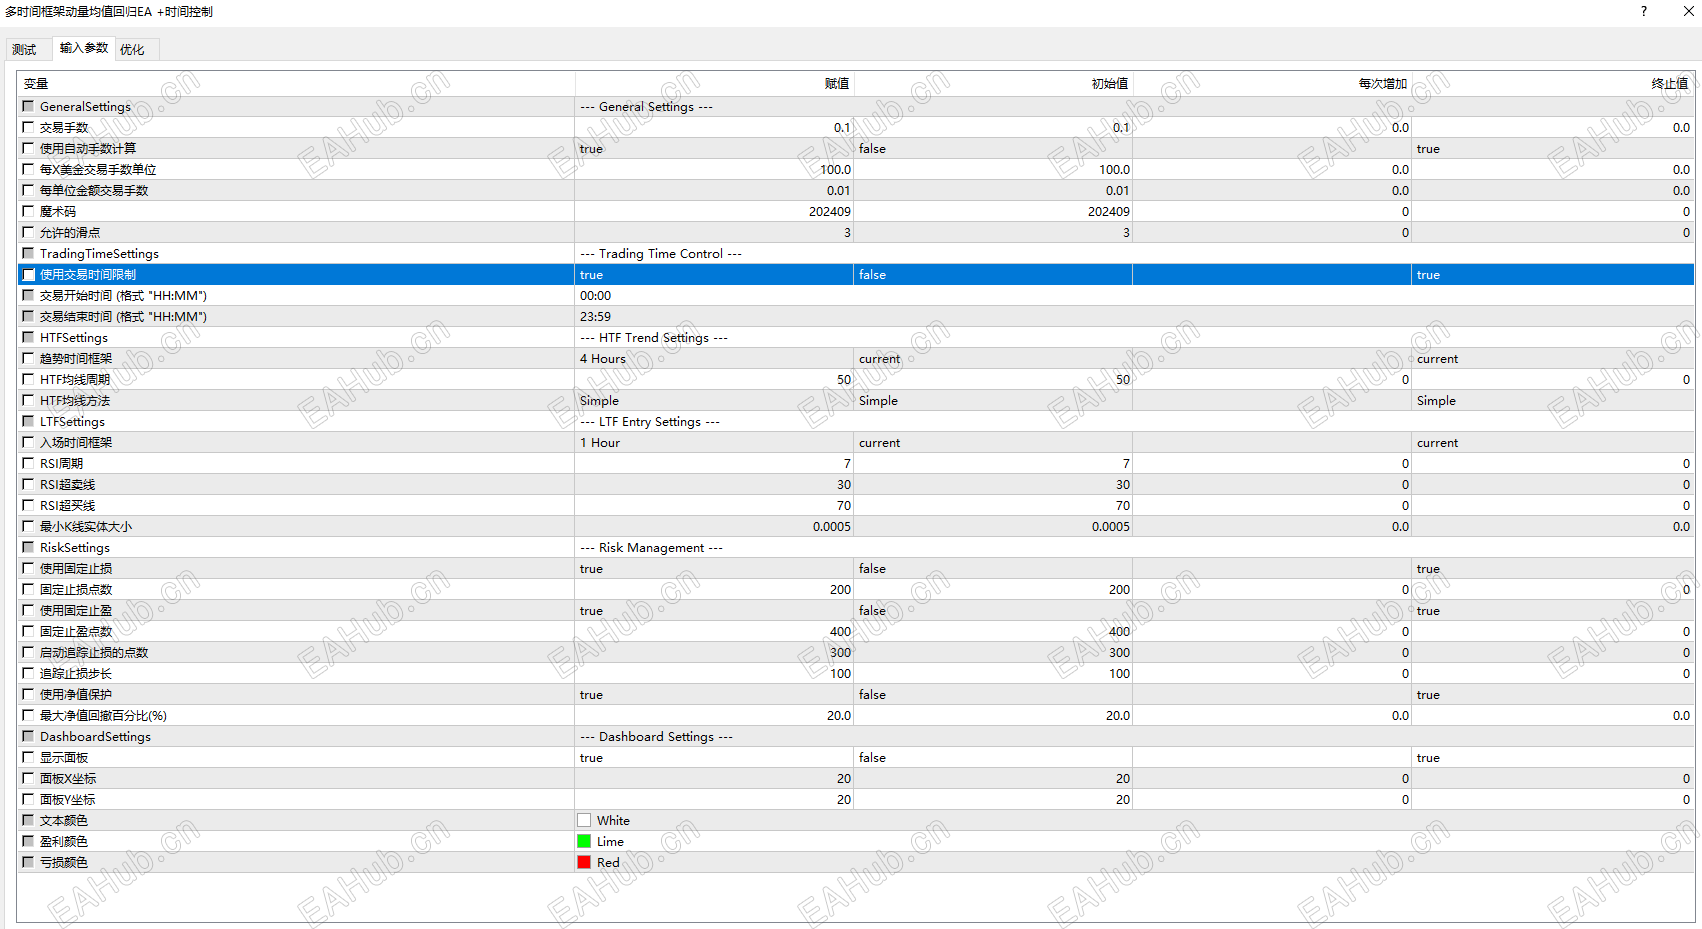
Task: Edit the 23:59 交易结束时间 value
Action: (x=595, y=317)
